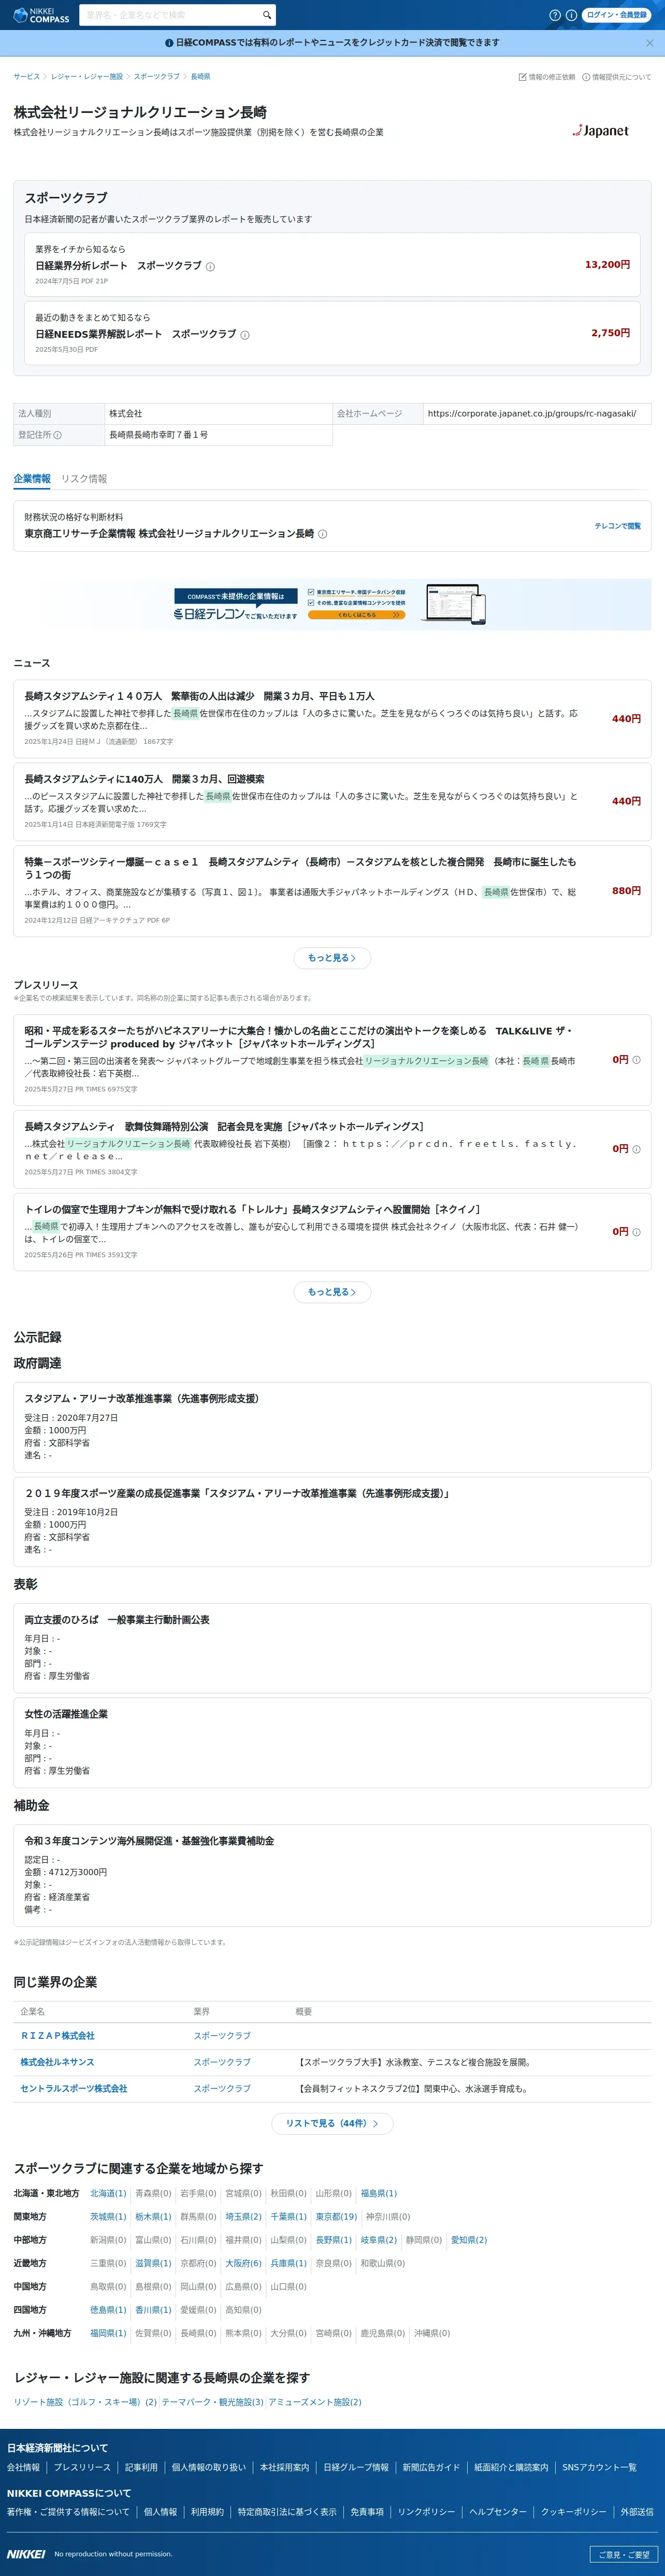Image resolution: width=665 pixels, height=2576 pixels.
Task: Open テーマパーク・観光施設(3) link
Action: 212,2402
